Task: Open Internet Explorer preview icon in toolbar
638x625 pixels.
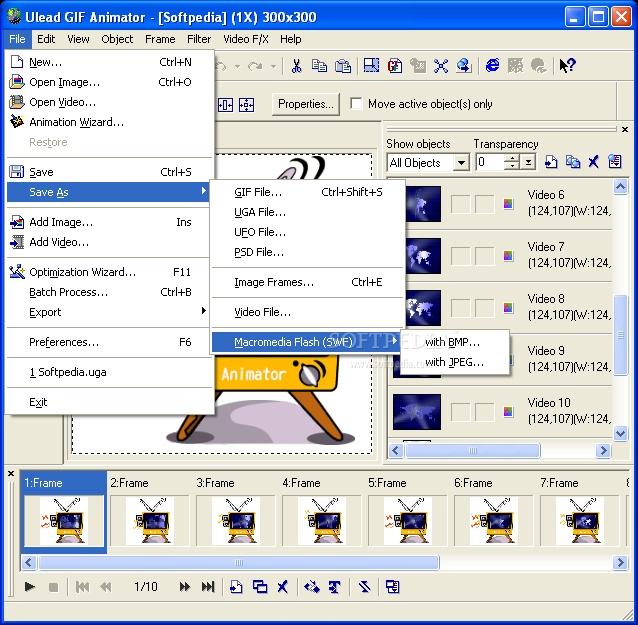Action: pos(492,66)
